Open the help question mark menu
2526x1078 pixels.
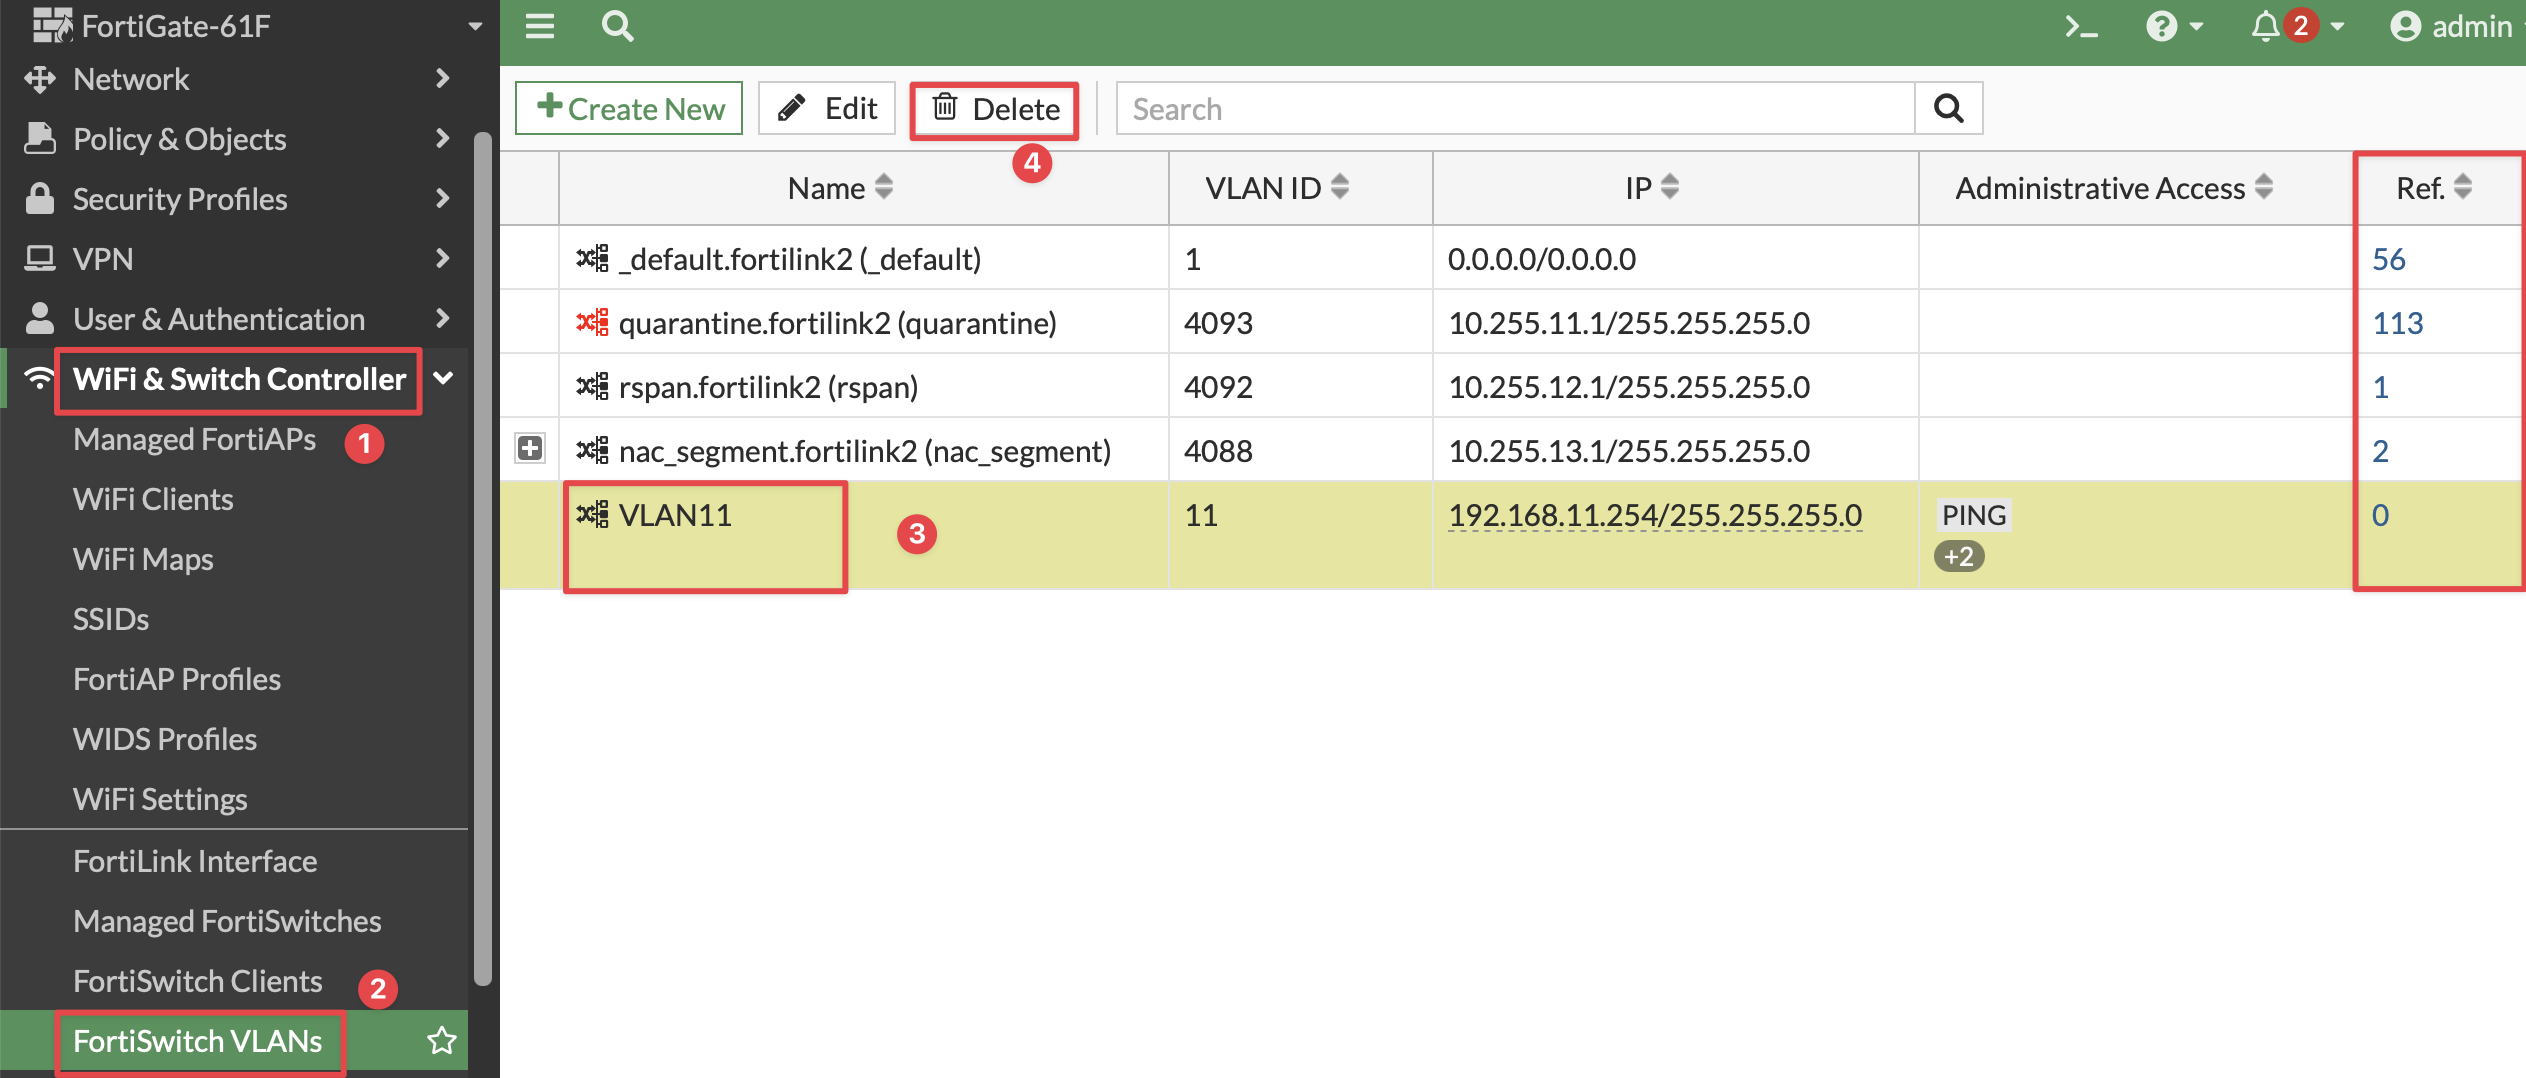tap(2174, 26)
